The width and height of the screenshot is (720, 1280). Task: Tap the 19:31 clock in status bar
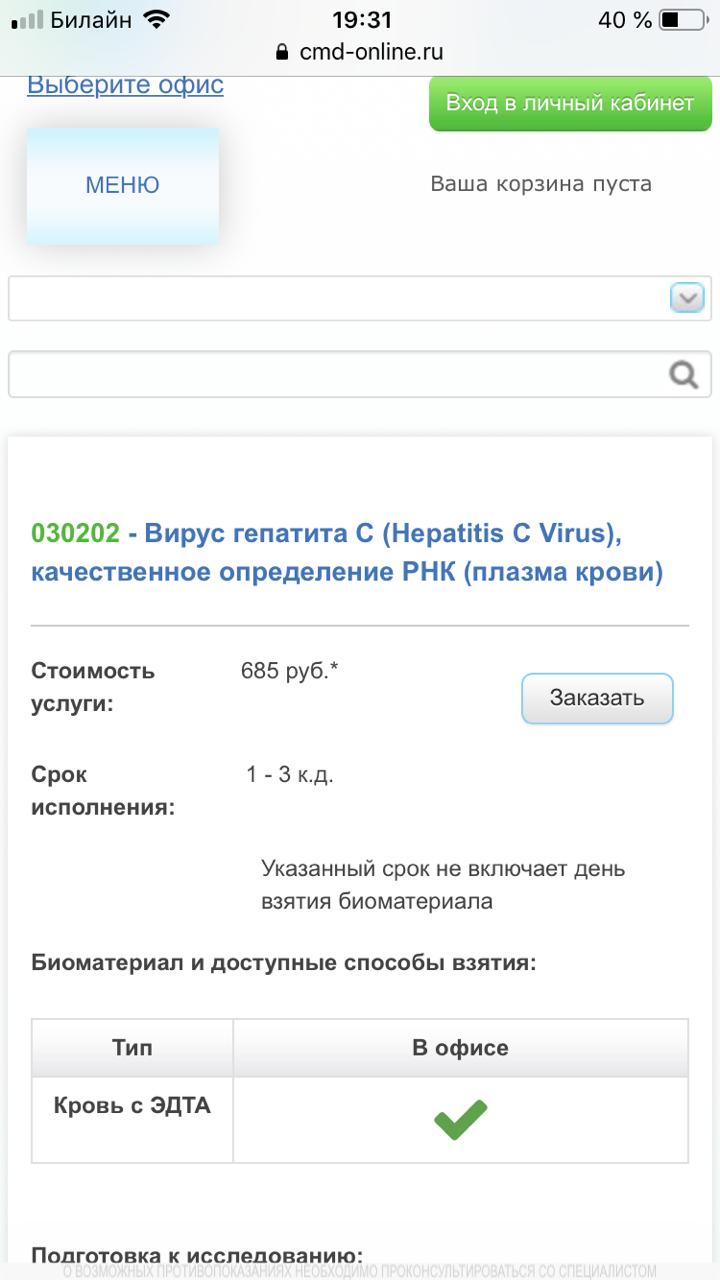360,20
